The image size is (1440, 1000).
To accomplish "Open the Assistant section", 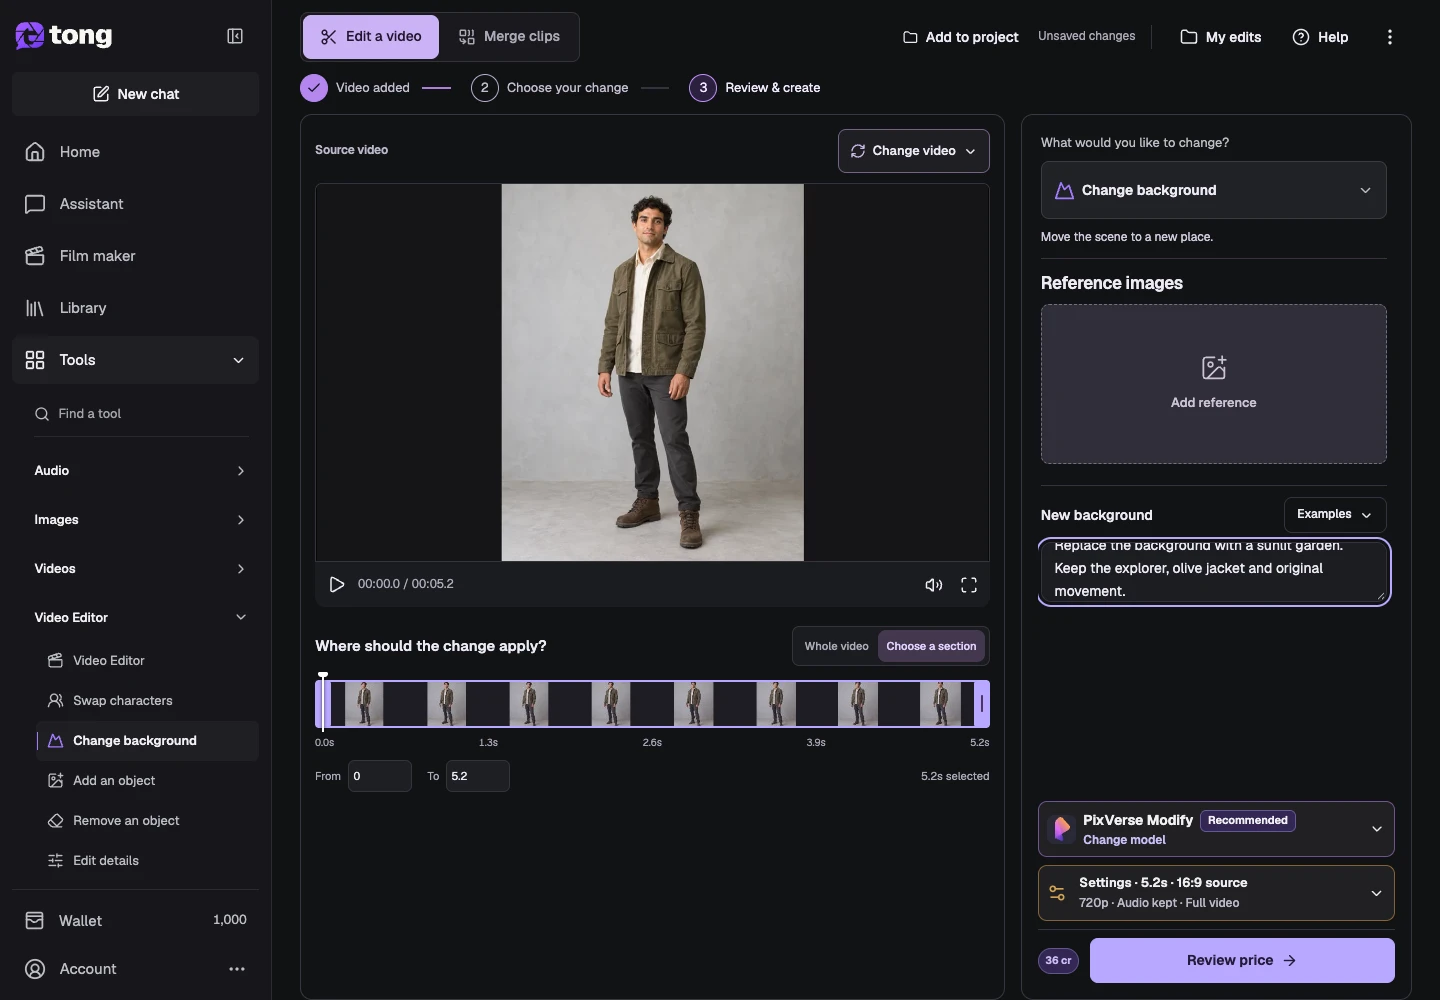I will [x=135, y=204].
